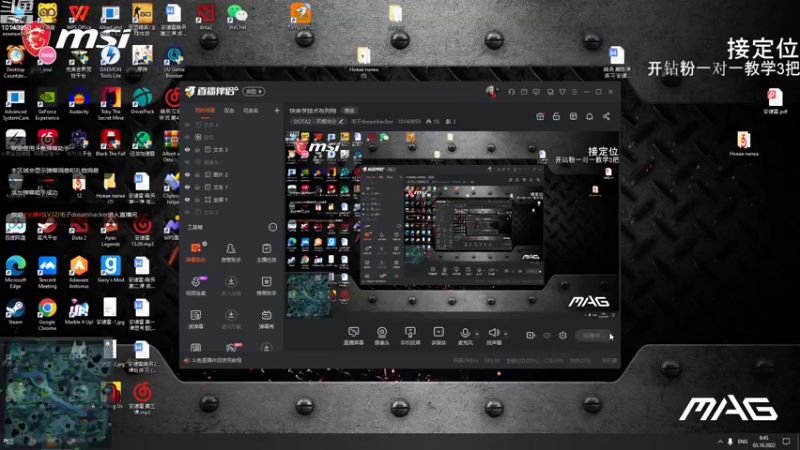Open the 视频连麦 video co-stream tool
The height and width of the screenshot is (450, 800).
(195, 286)
